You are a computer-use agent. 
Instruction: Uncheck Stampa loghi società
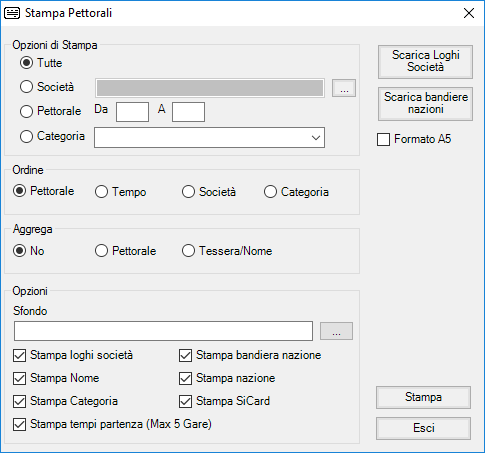point(19,355)
